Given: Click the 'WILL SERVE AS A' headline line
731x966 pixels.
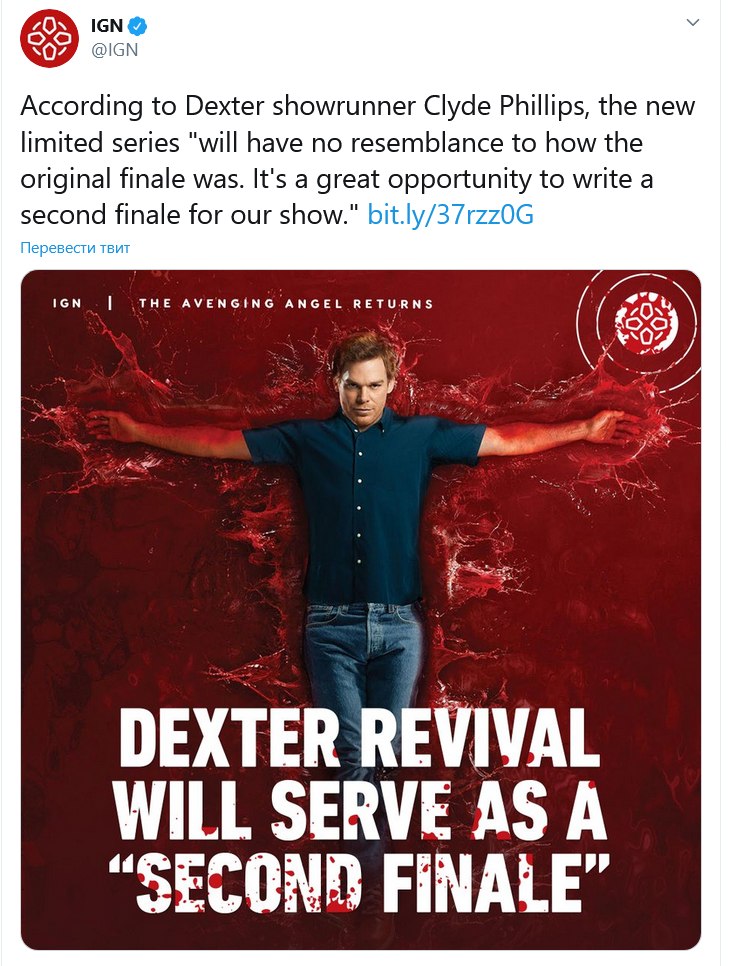Looking at the screenshot, I should [x=360, y=811].
